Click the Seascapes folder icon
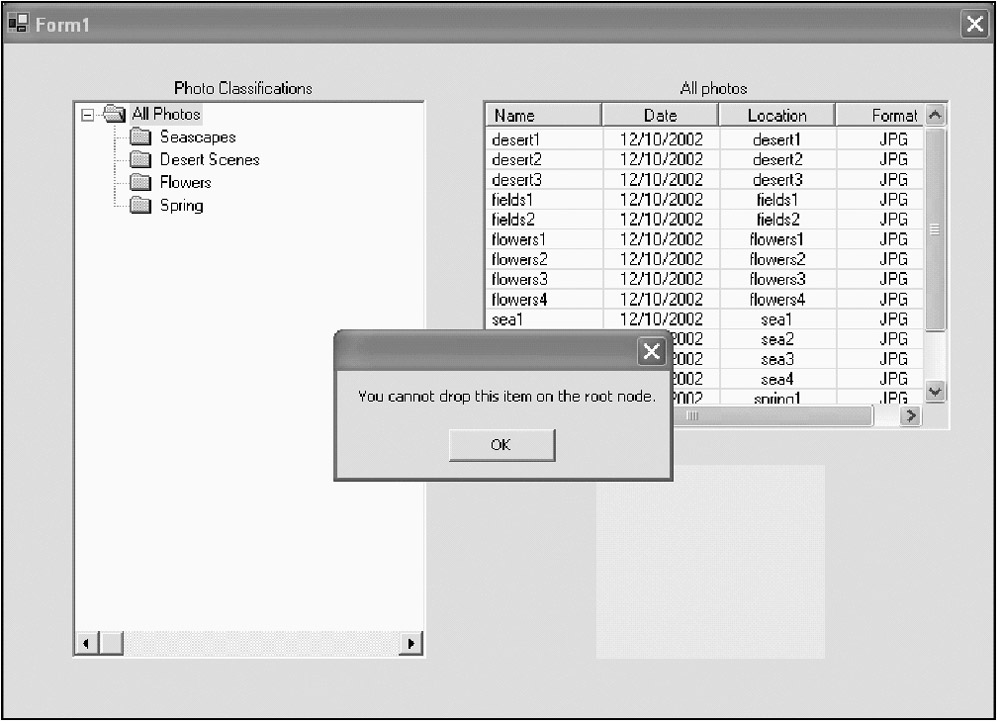The width and height of the screenshot is (1000, 724). 141,137
